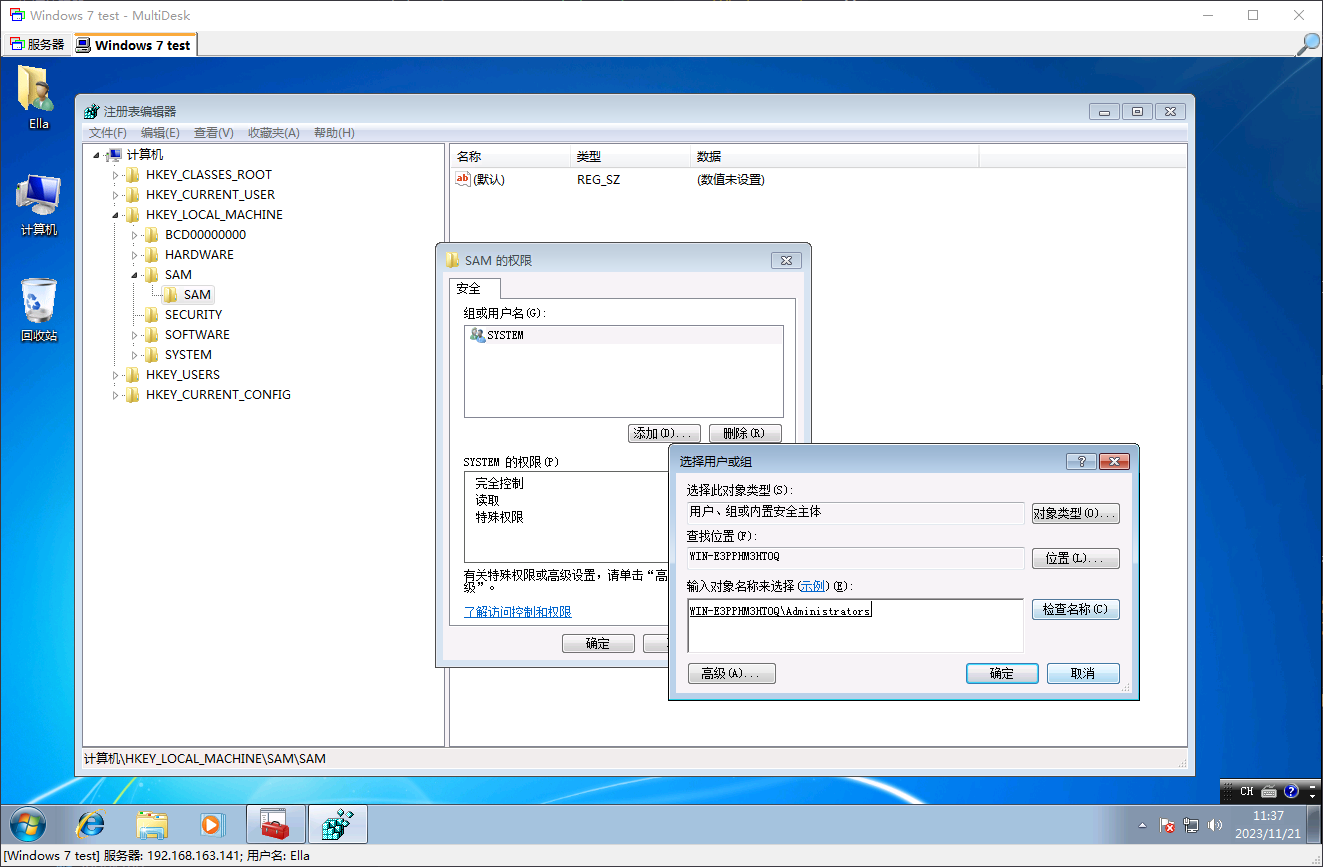Viewport: 1323px width, 867px height.
Task: Click the Windows Start orb
Action: click(x=27, y=825)
